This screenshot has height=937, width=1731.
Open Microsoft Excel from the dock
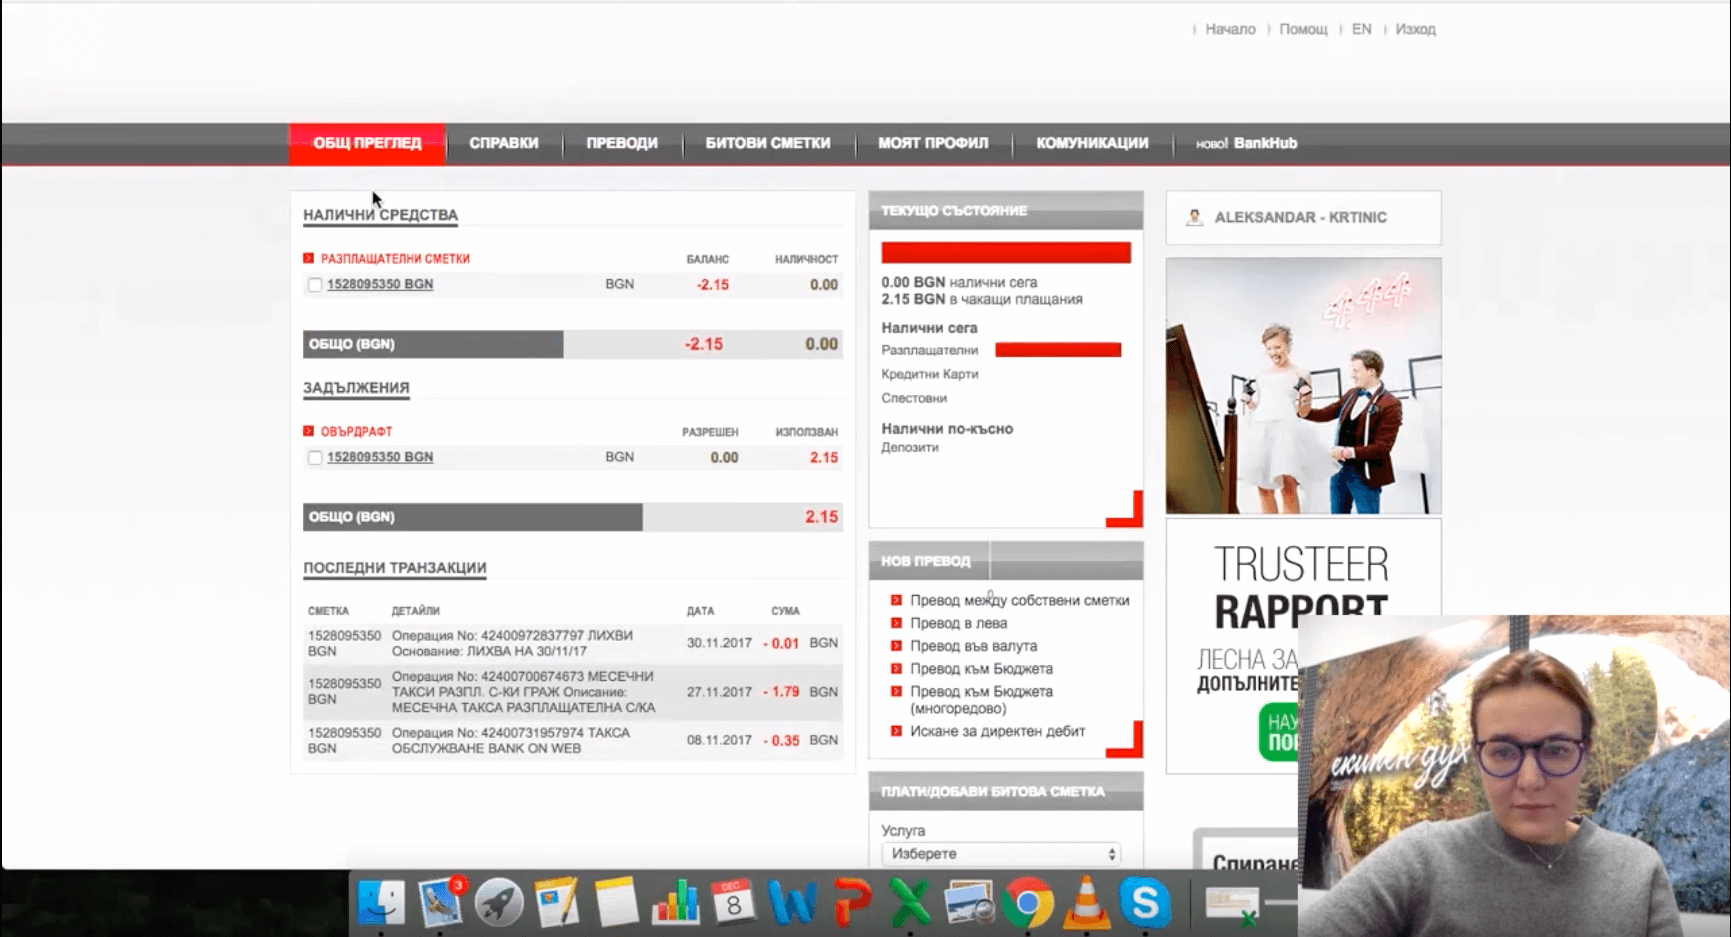tap(910, 902)
